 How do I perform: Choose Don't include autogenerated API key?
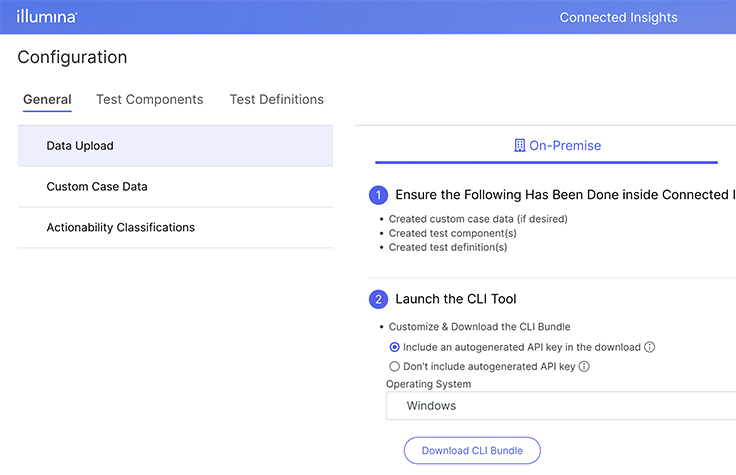point(394,367)
